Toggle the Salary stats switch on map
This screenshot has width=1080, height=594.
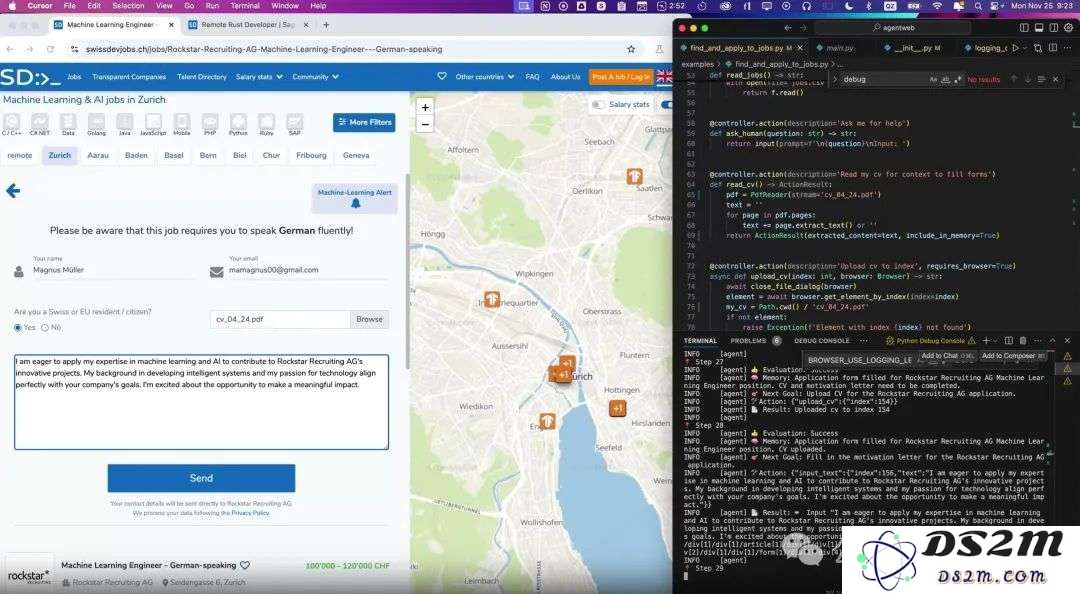598,105
